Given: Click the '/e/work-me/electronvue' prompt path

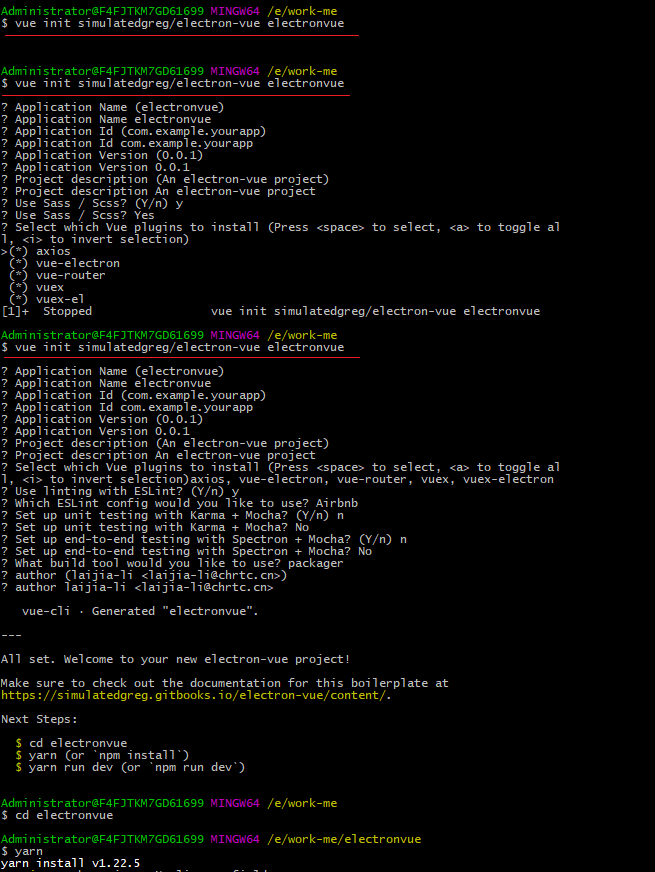Looking at the screenshot, I should pyautogui.click(x=344, y=839).
